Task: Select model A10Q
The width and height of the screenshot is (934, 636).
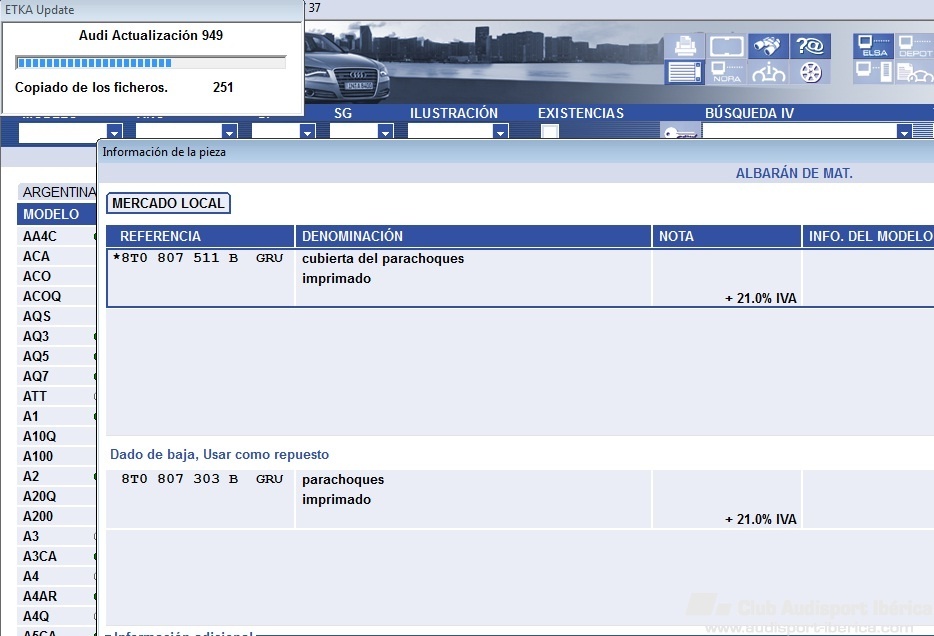Action: pyautogui.click(x=57, y=437)
